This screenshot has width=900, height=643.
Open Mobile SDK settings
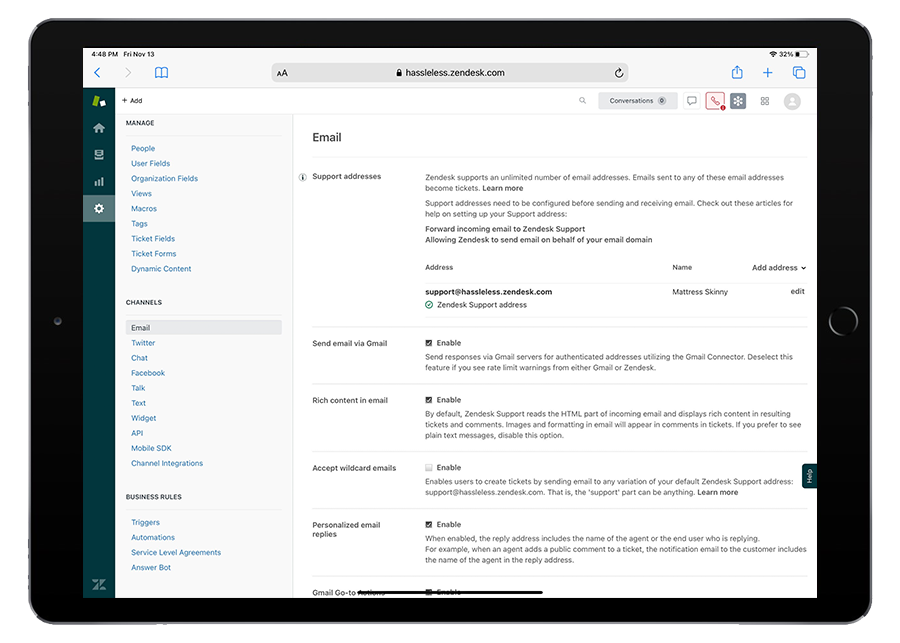152,448
